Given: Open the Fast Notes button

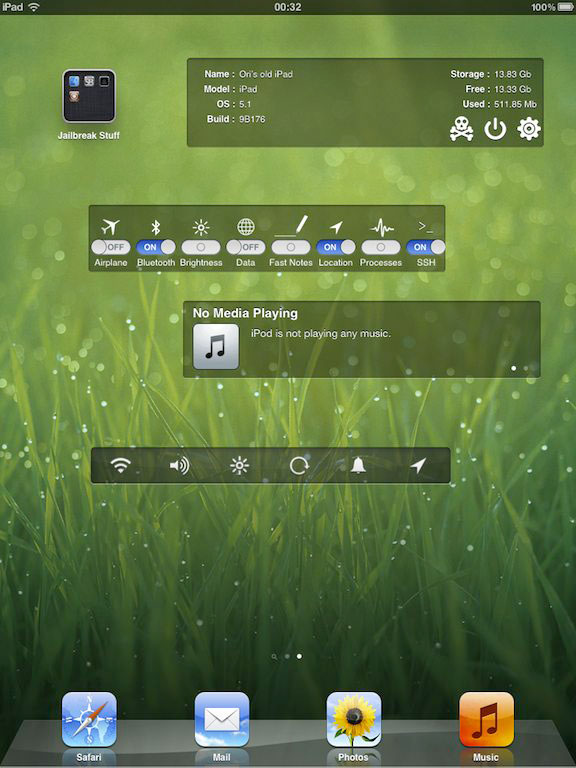Looking at the screenshot, I should pos(291,247).
